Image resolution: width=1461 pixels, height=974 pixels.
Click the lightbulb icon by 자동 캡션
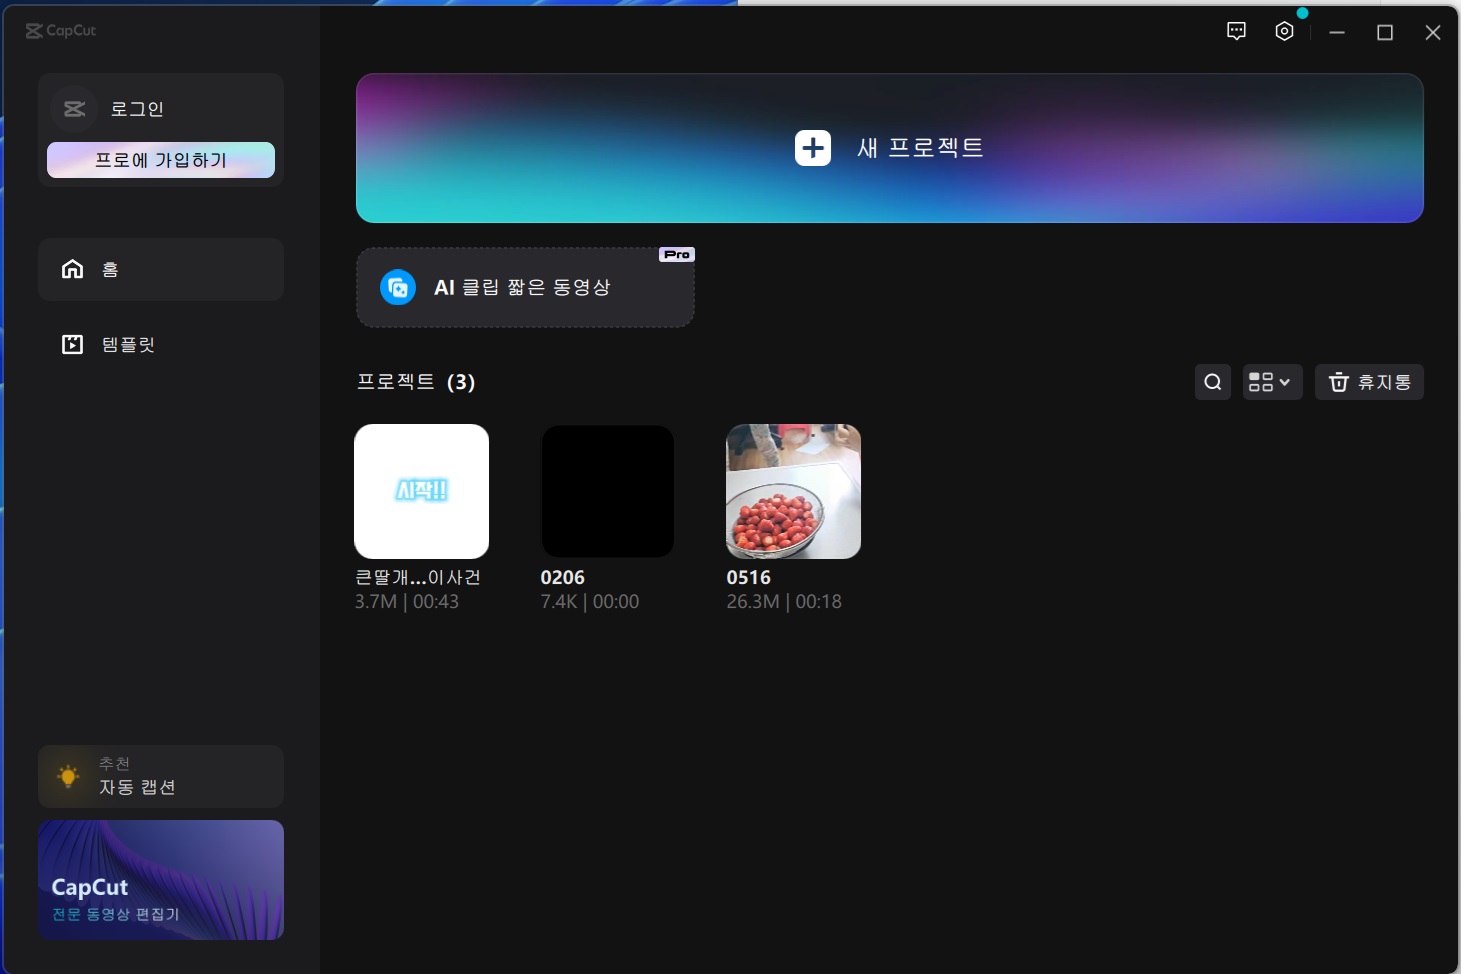tap(68, 776)
